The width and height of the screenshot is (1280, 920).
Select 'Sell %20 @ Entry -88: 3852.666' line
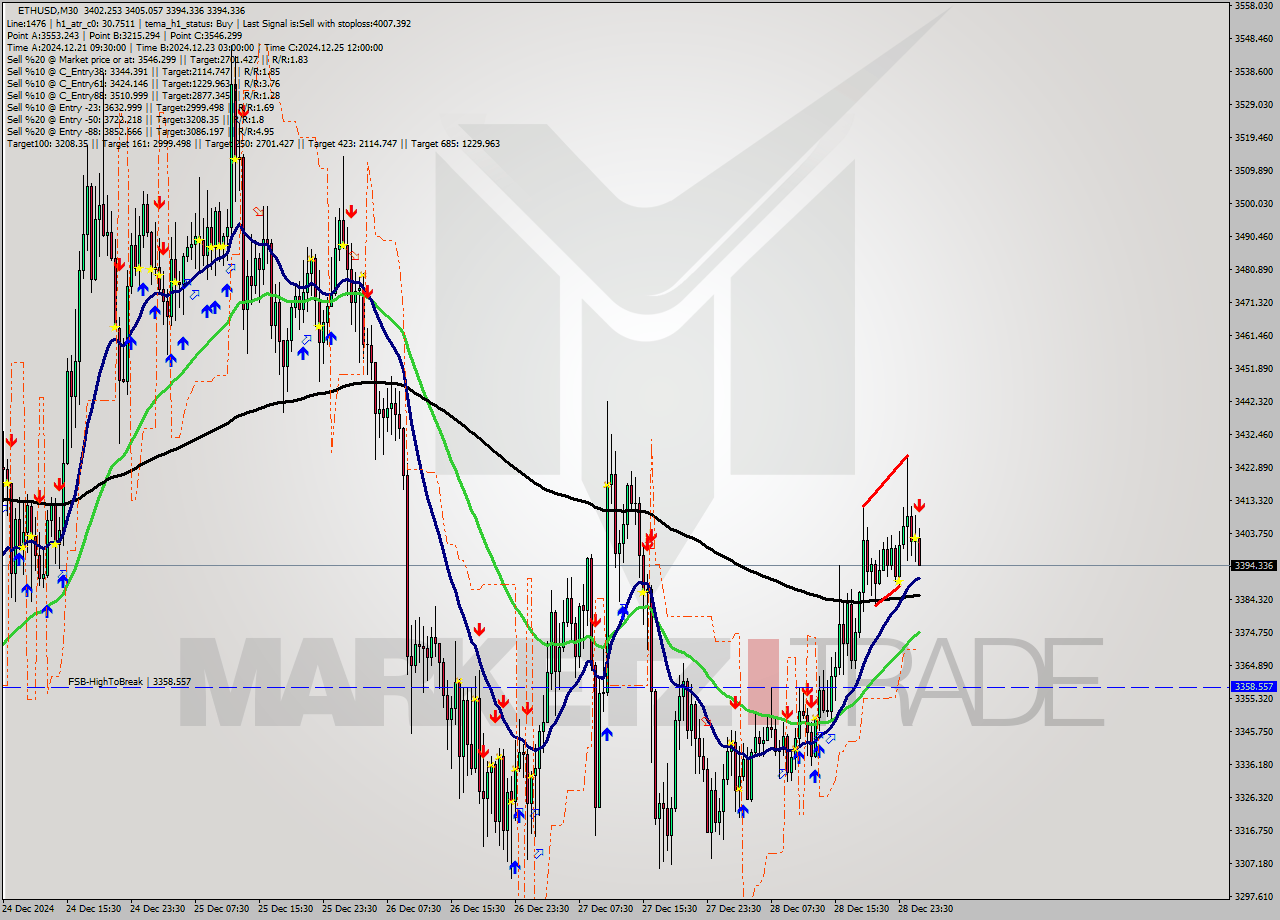[x=140, y=131]
